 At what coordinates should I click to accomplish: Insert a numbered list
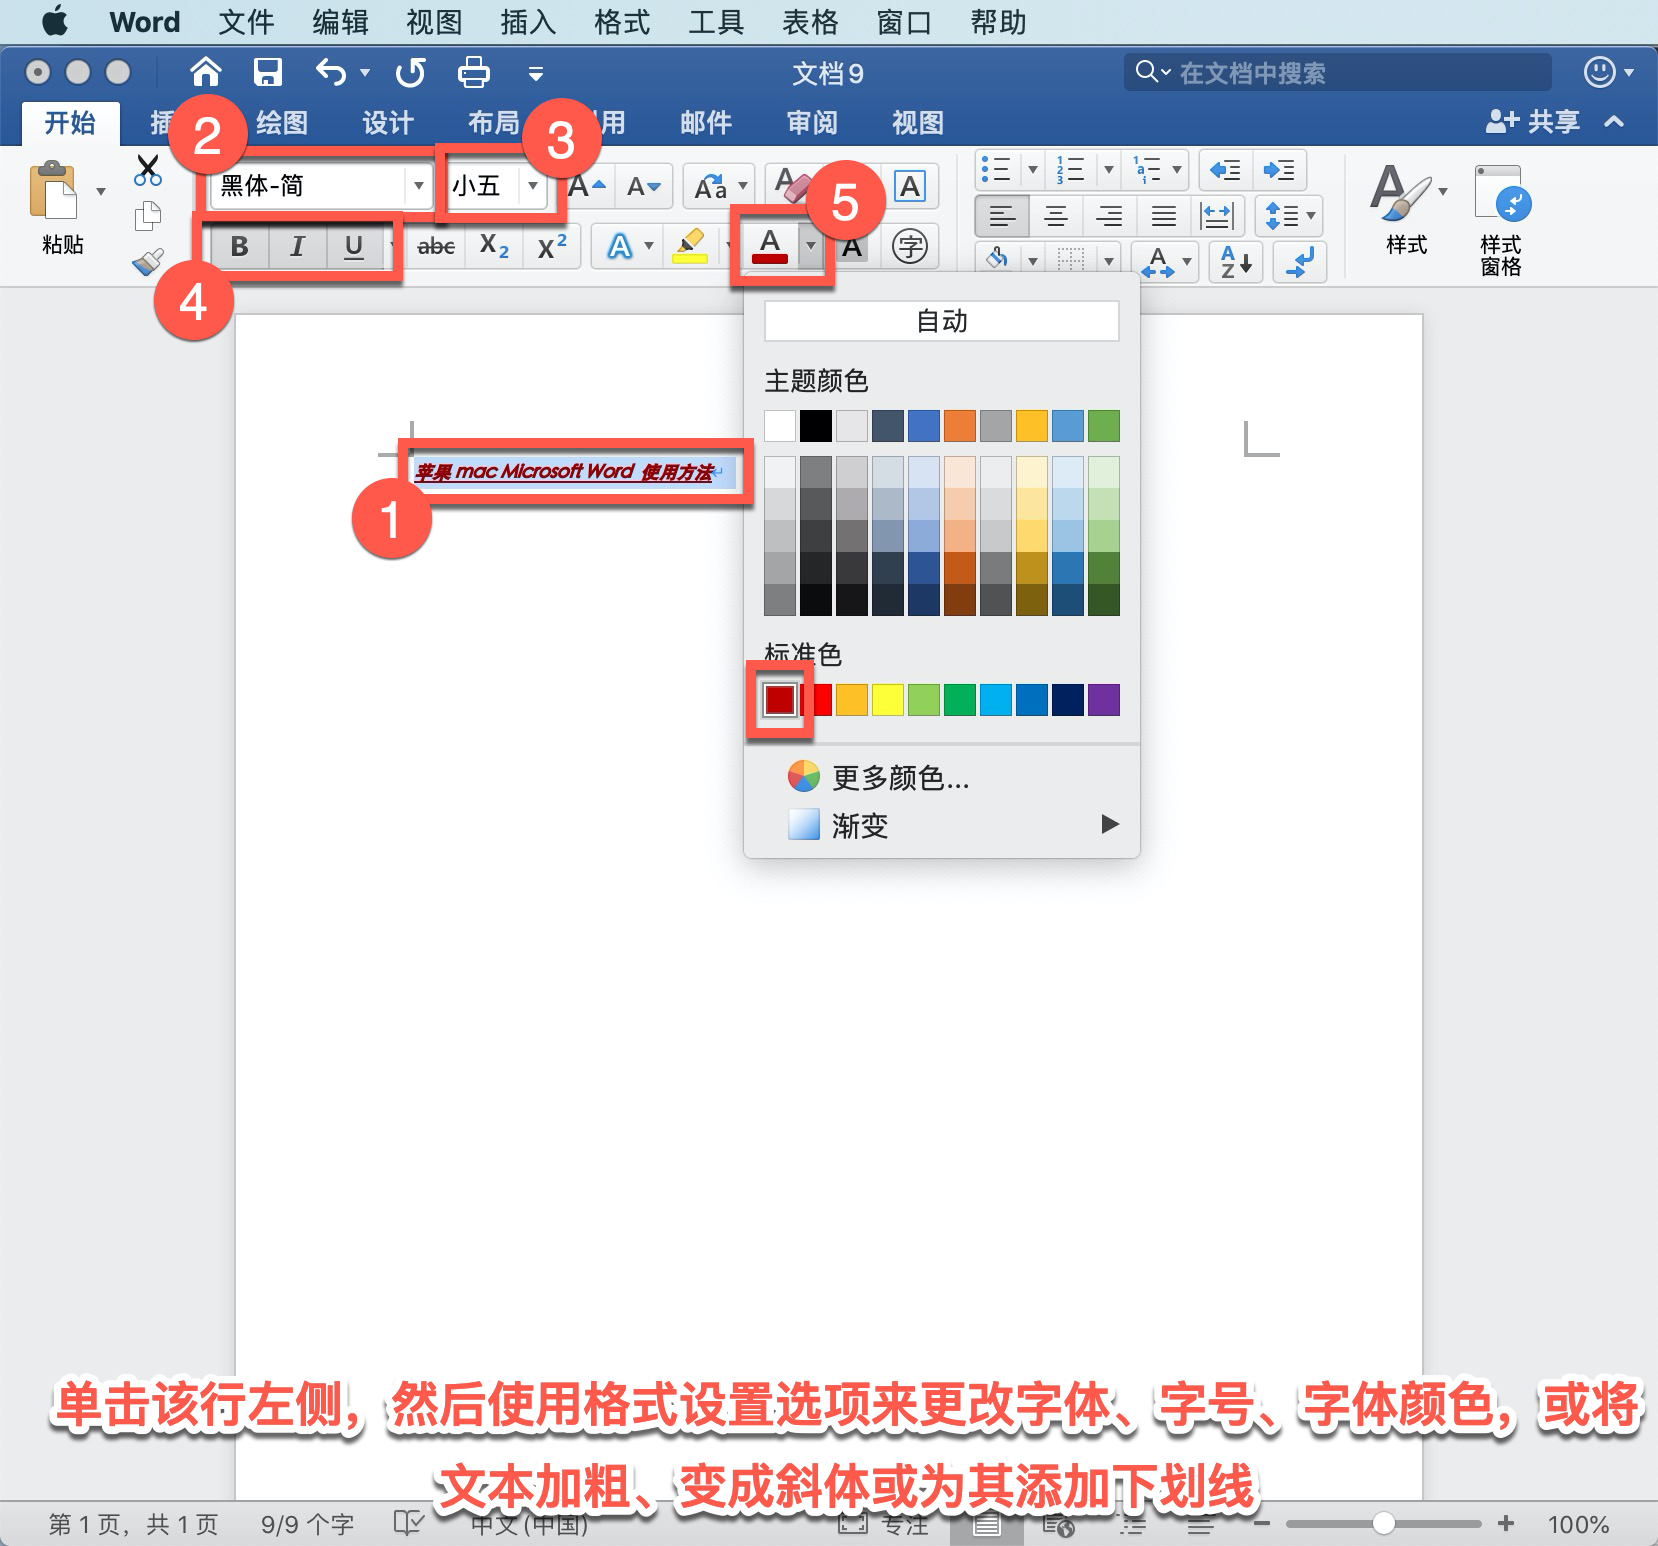(x=1070, y=169)
